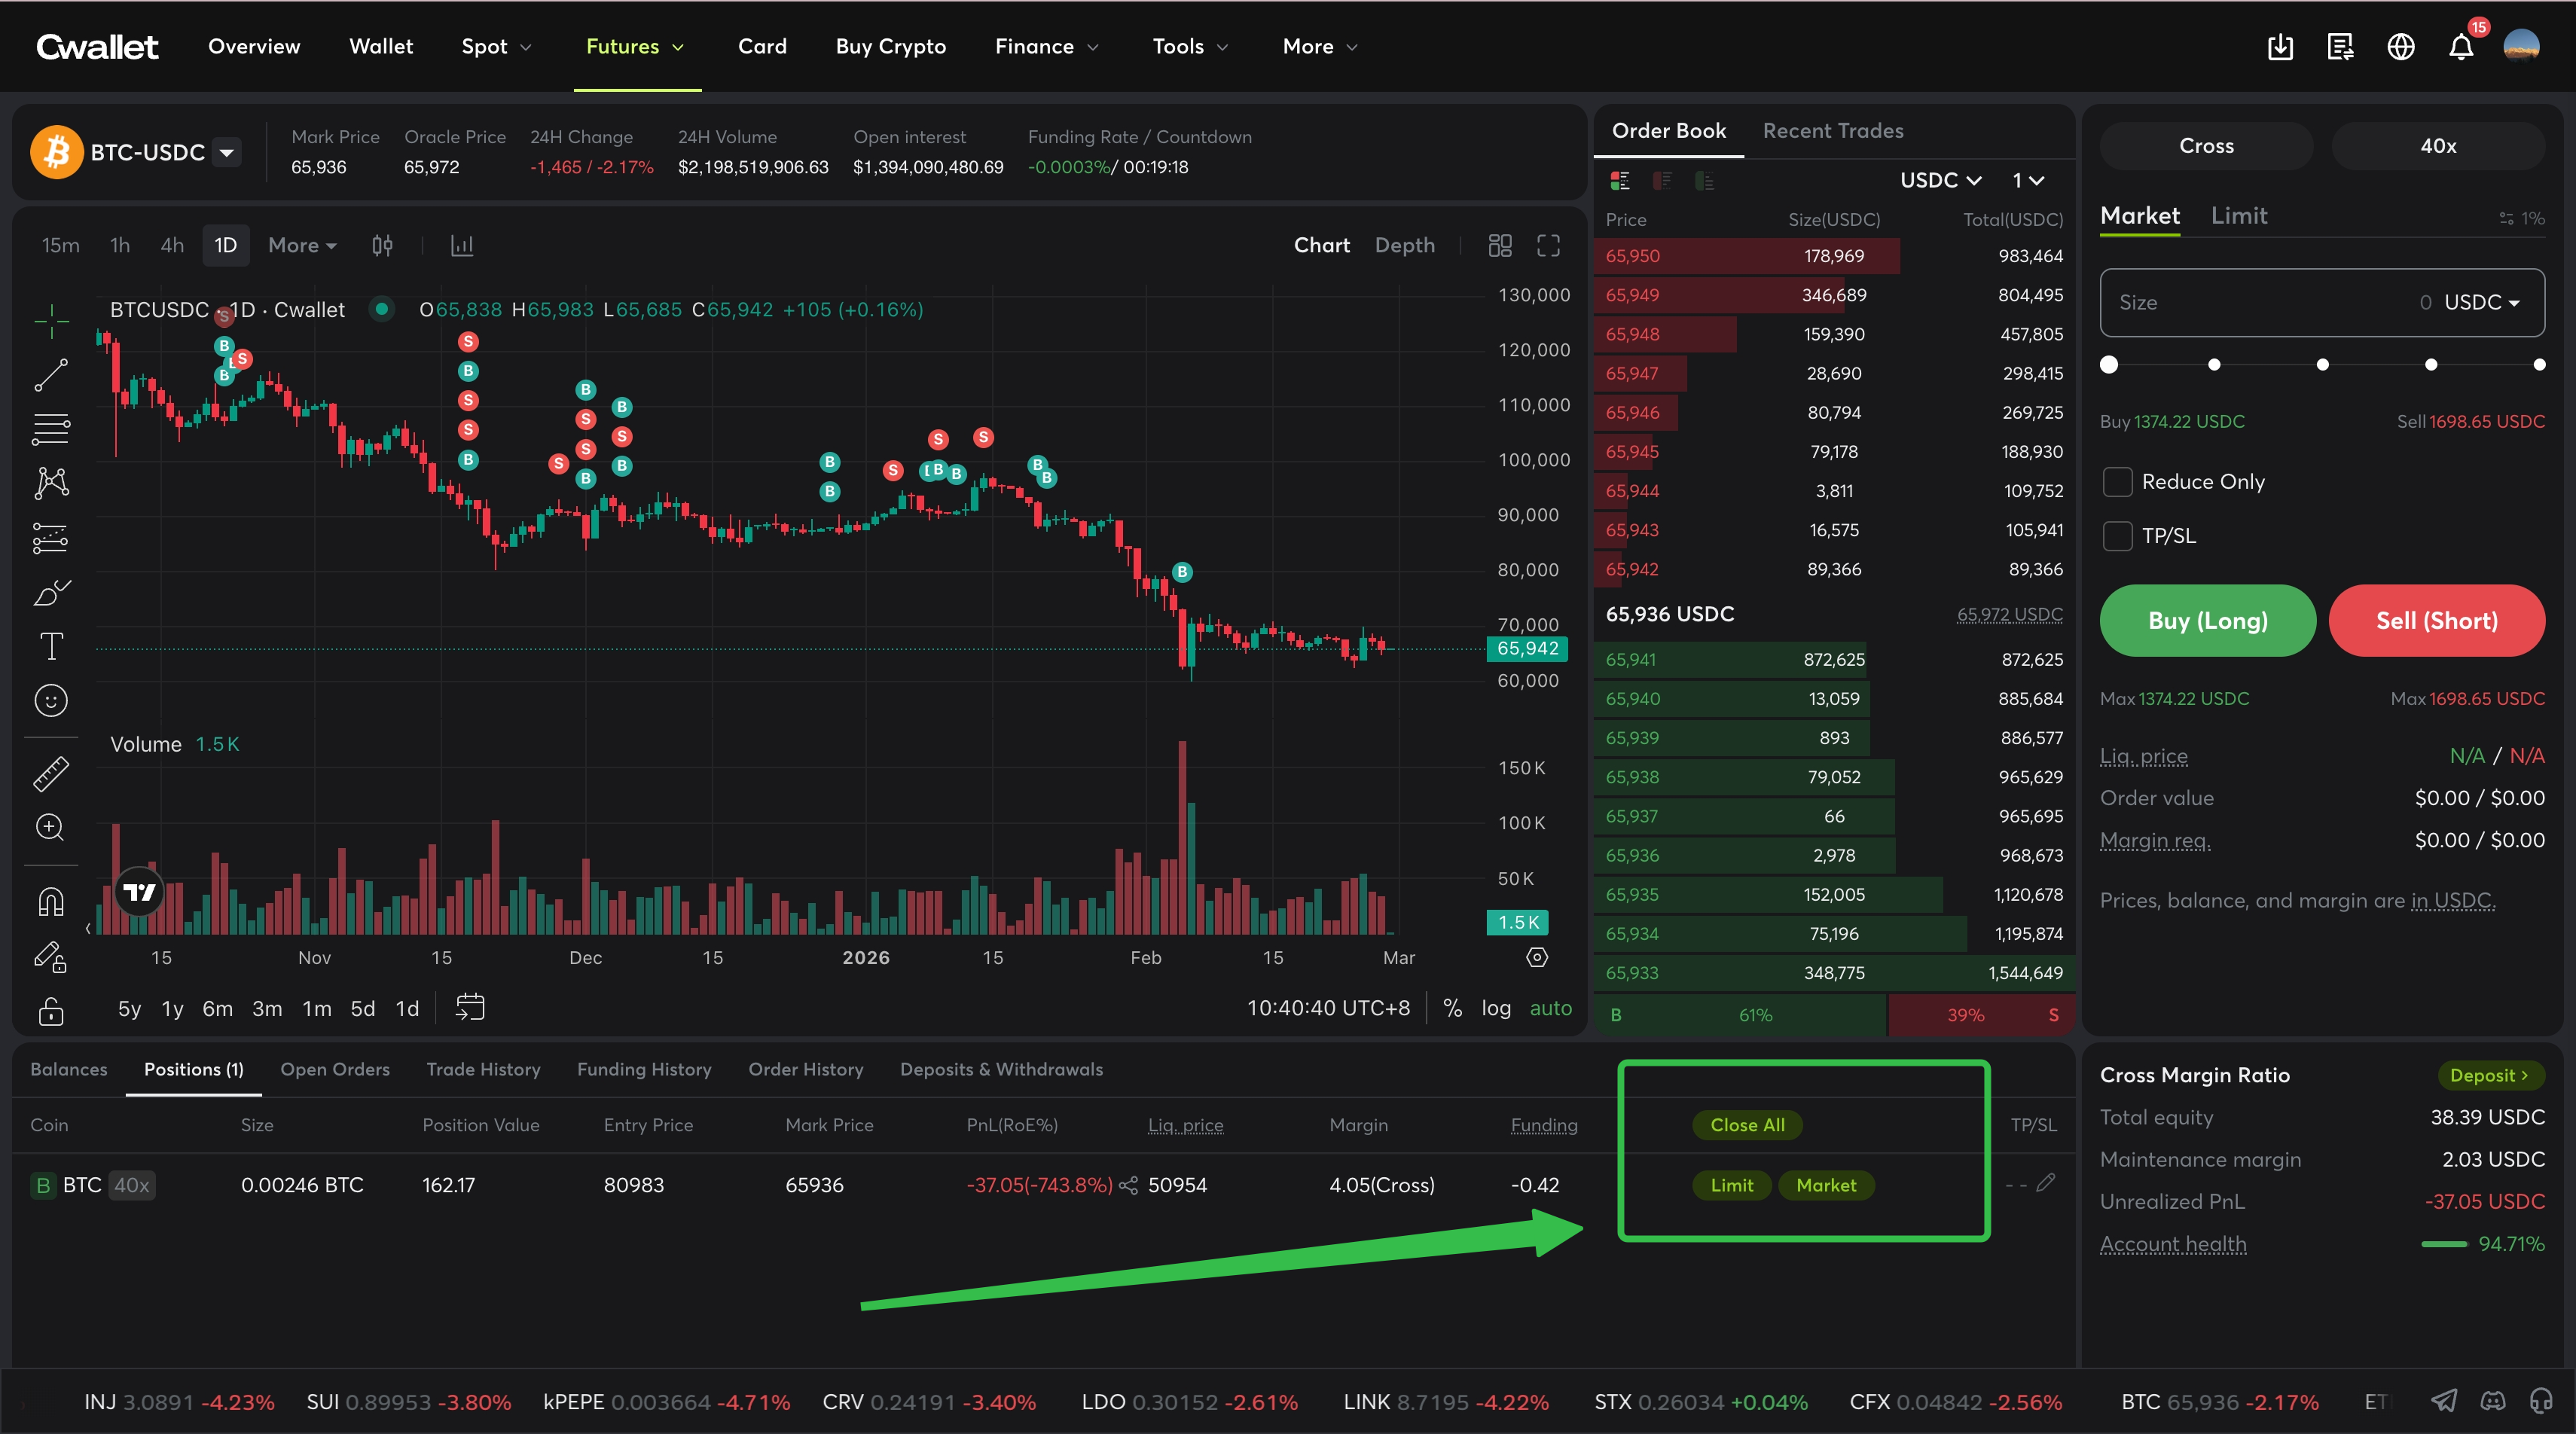This screenshot has height=1434, width=2576.
Task: Switch to the Recent Trades tab
Action: (1833, 131)
